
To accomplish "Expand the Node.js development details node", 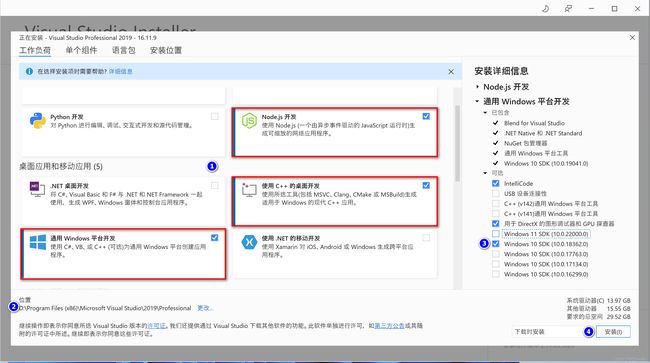I will [478, 87].
